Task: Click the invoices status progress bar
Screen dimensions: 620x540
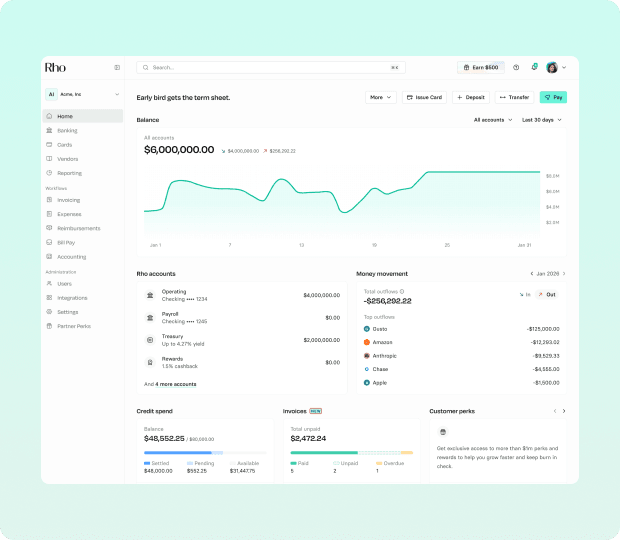Action: click(x=352, y=453)
